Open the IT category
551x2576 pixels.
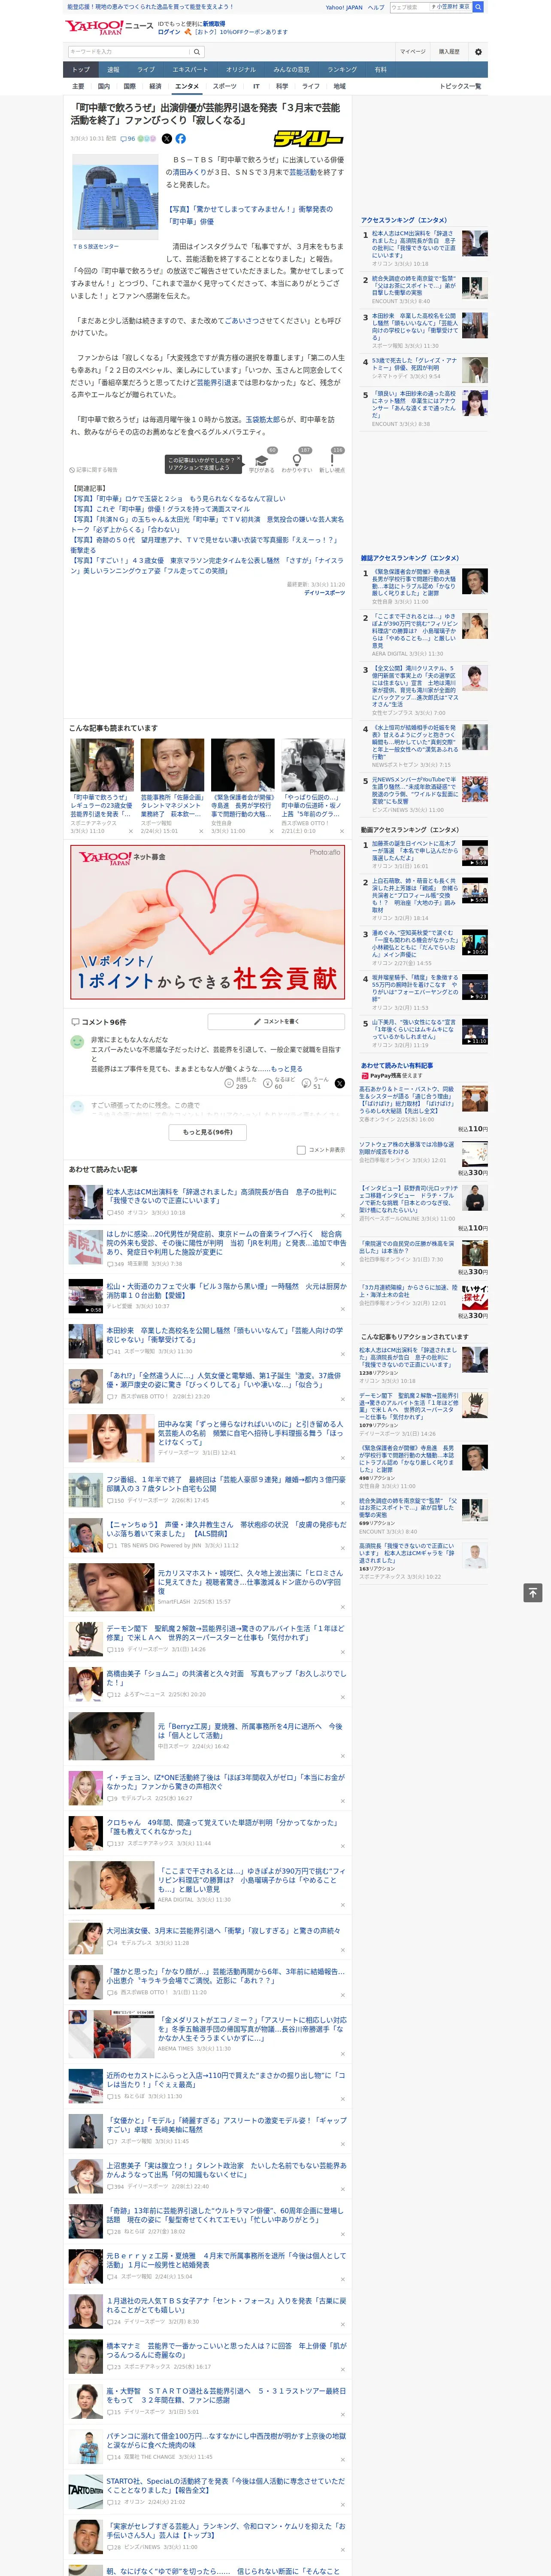click(x=256, y=86)
